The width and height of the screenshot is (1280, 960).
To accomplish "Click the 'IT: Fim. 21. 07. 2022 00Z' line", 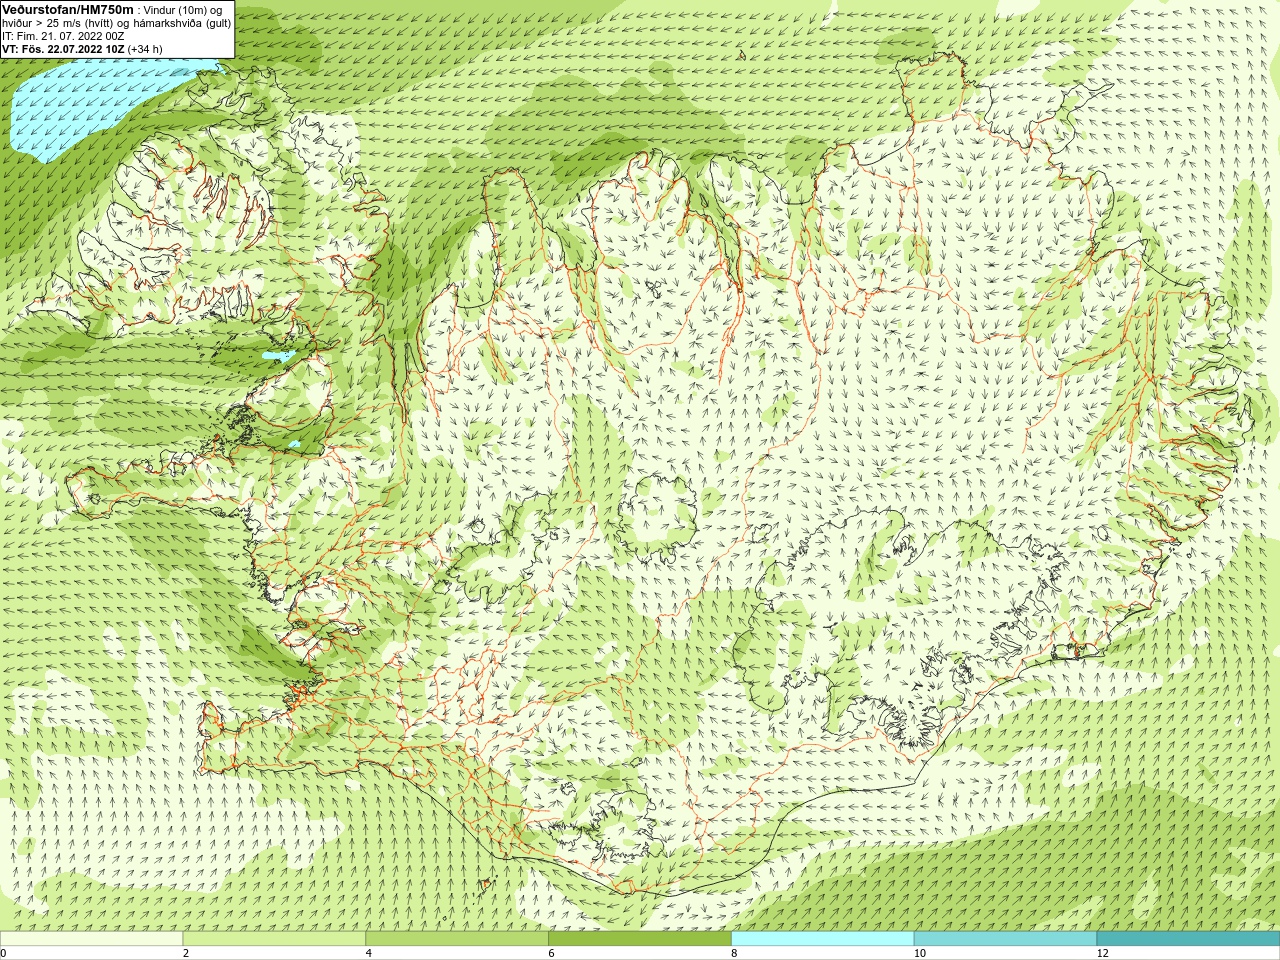I will [63, 36].
